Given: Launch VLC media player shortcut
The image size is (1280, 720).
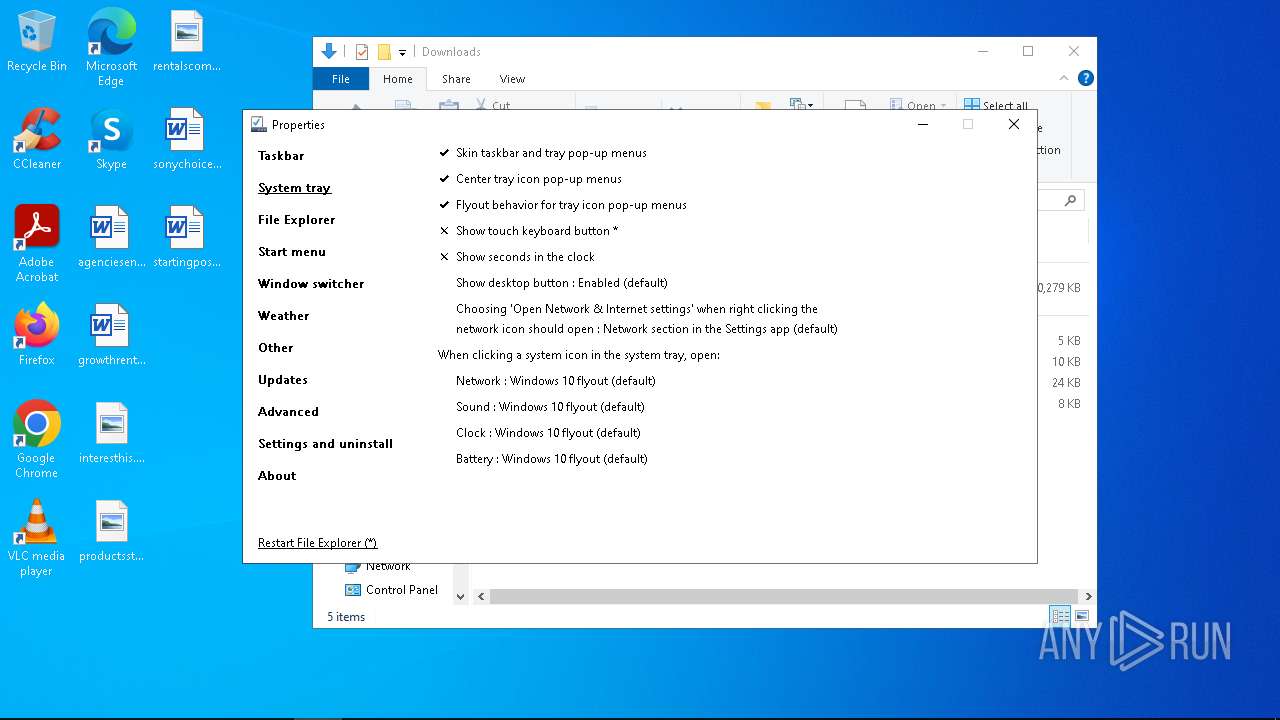Looking at the screenshot, I should [x=37, y=537].
